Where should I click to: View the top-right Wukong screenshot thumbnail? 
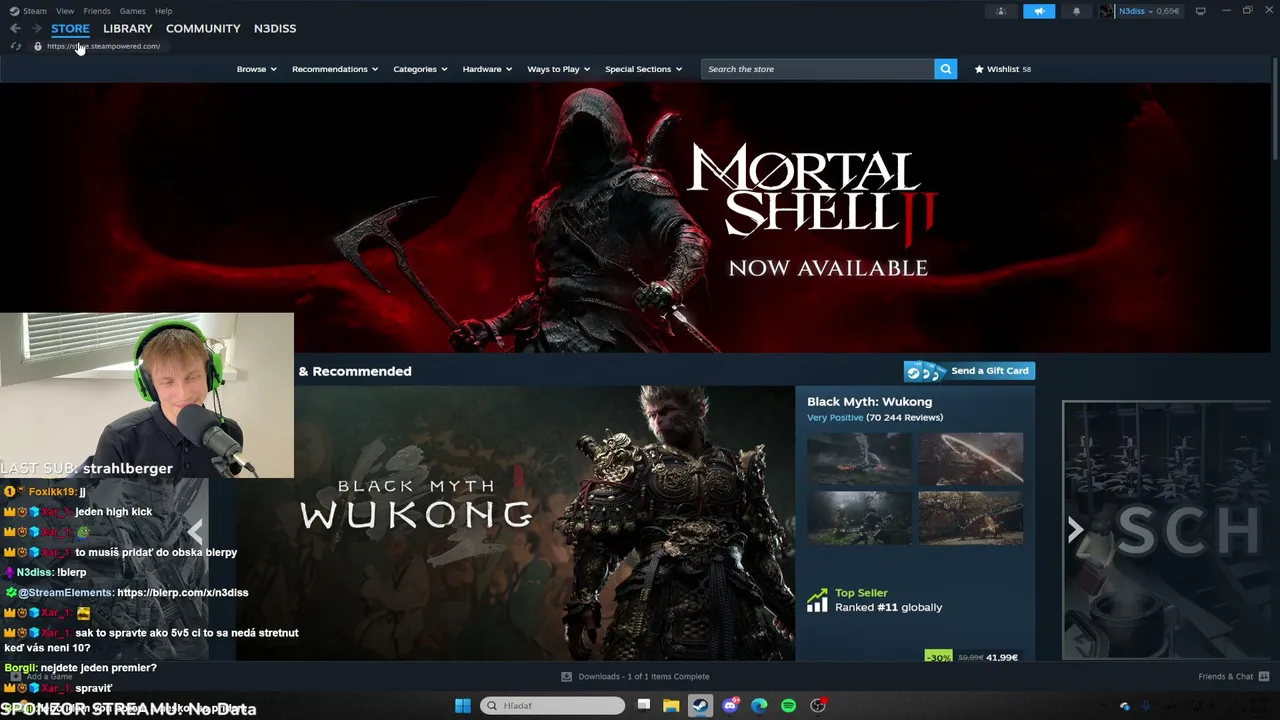(x=971, y=458)
